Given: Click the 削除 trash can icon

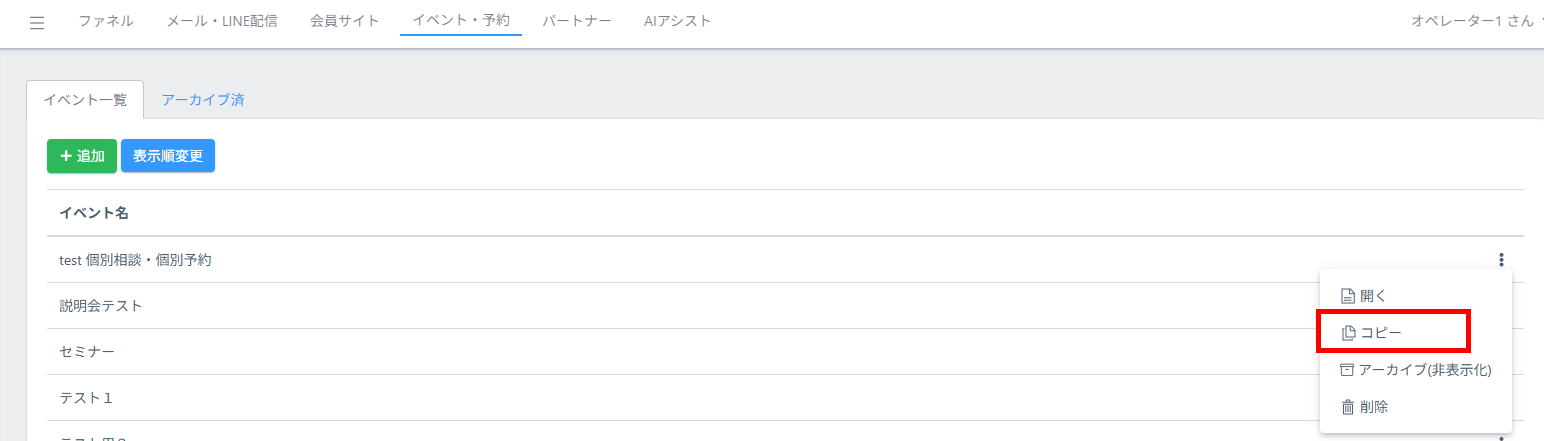Looking at the screenshot, I should click(1347, 407).
